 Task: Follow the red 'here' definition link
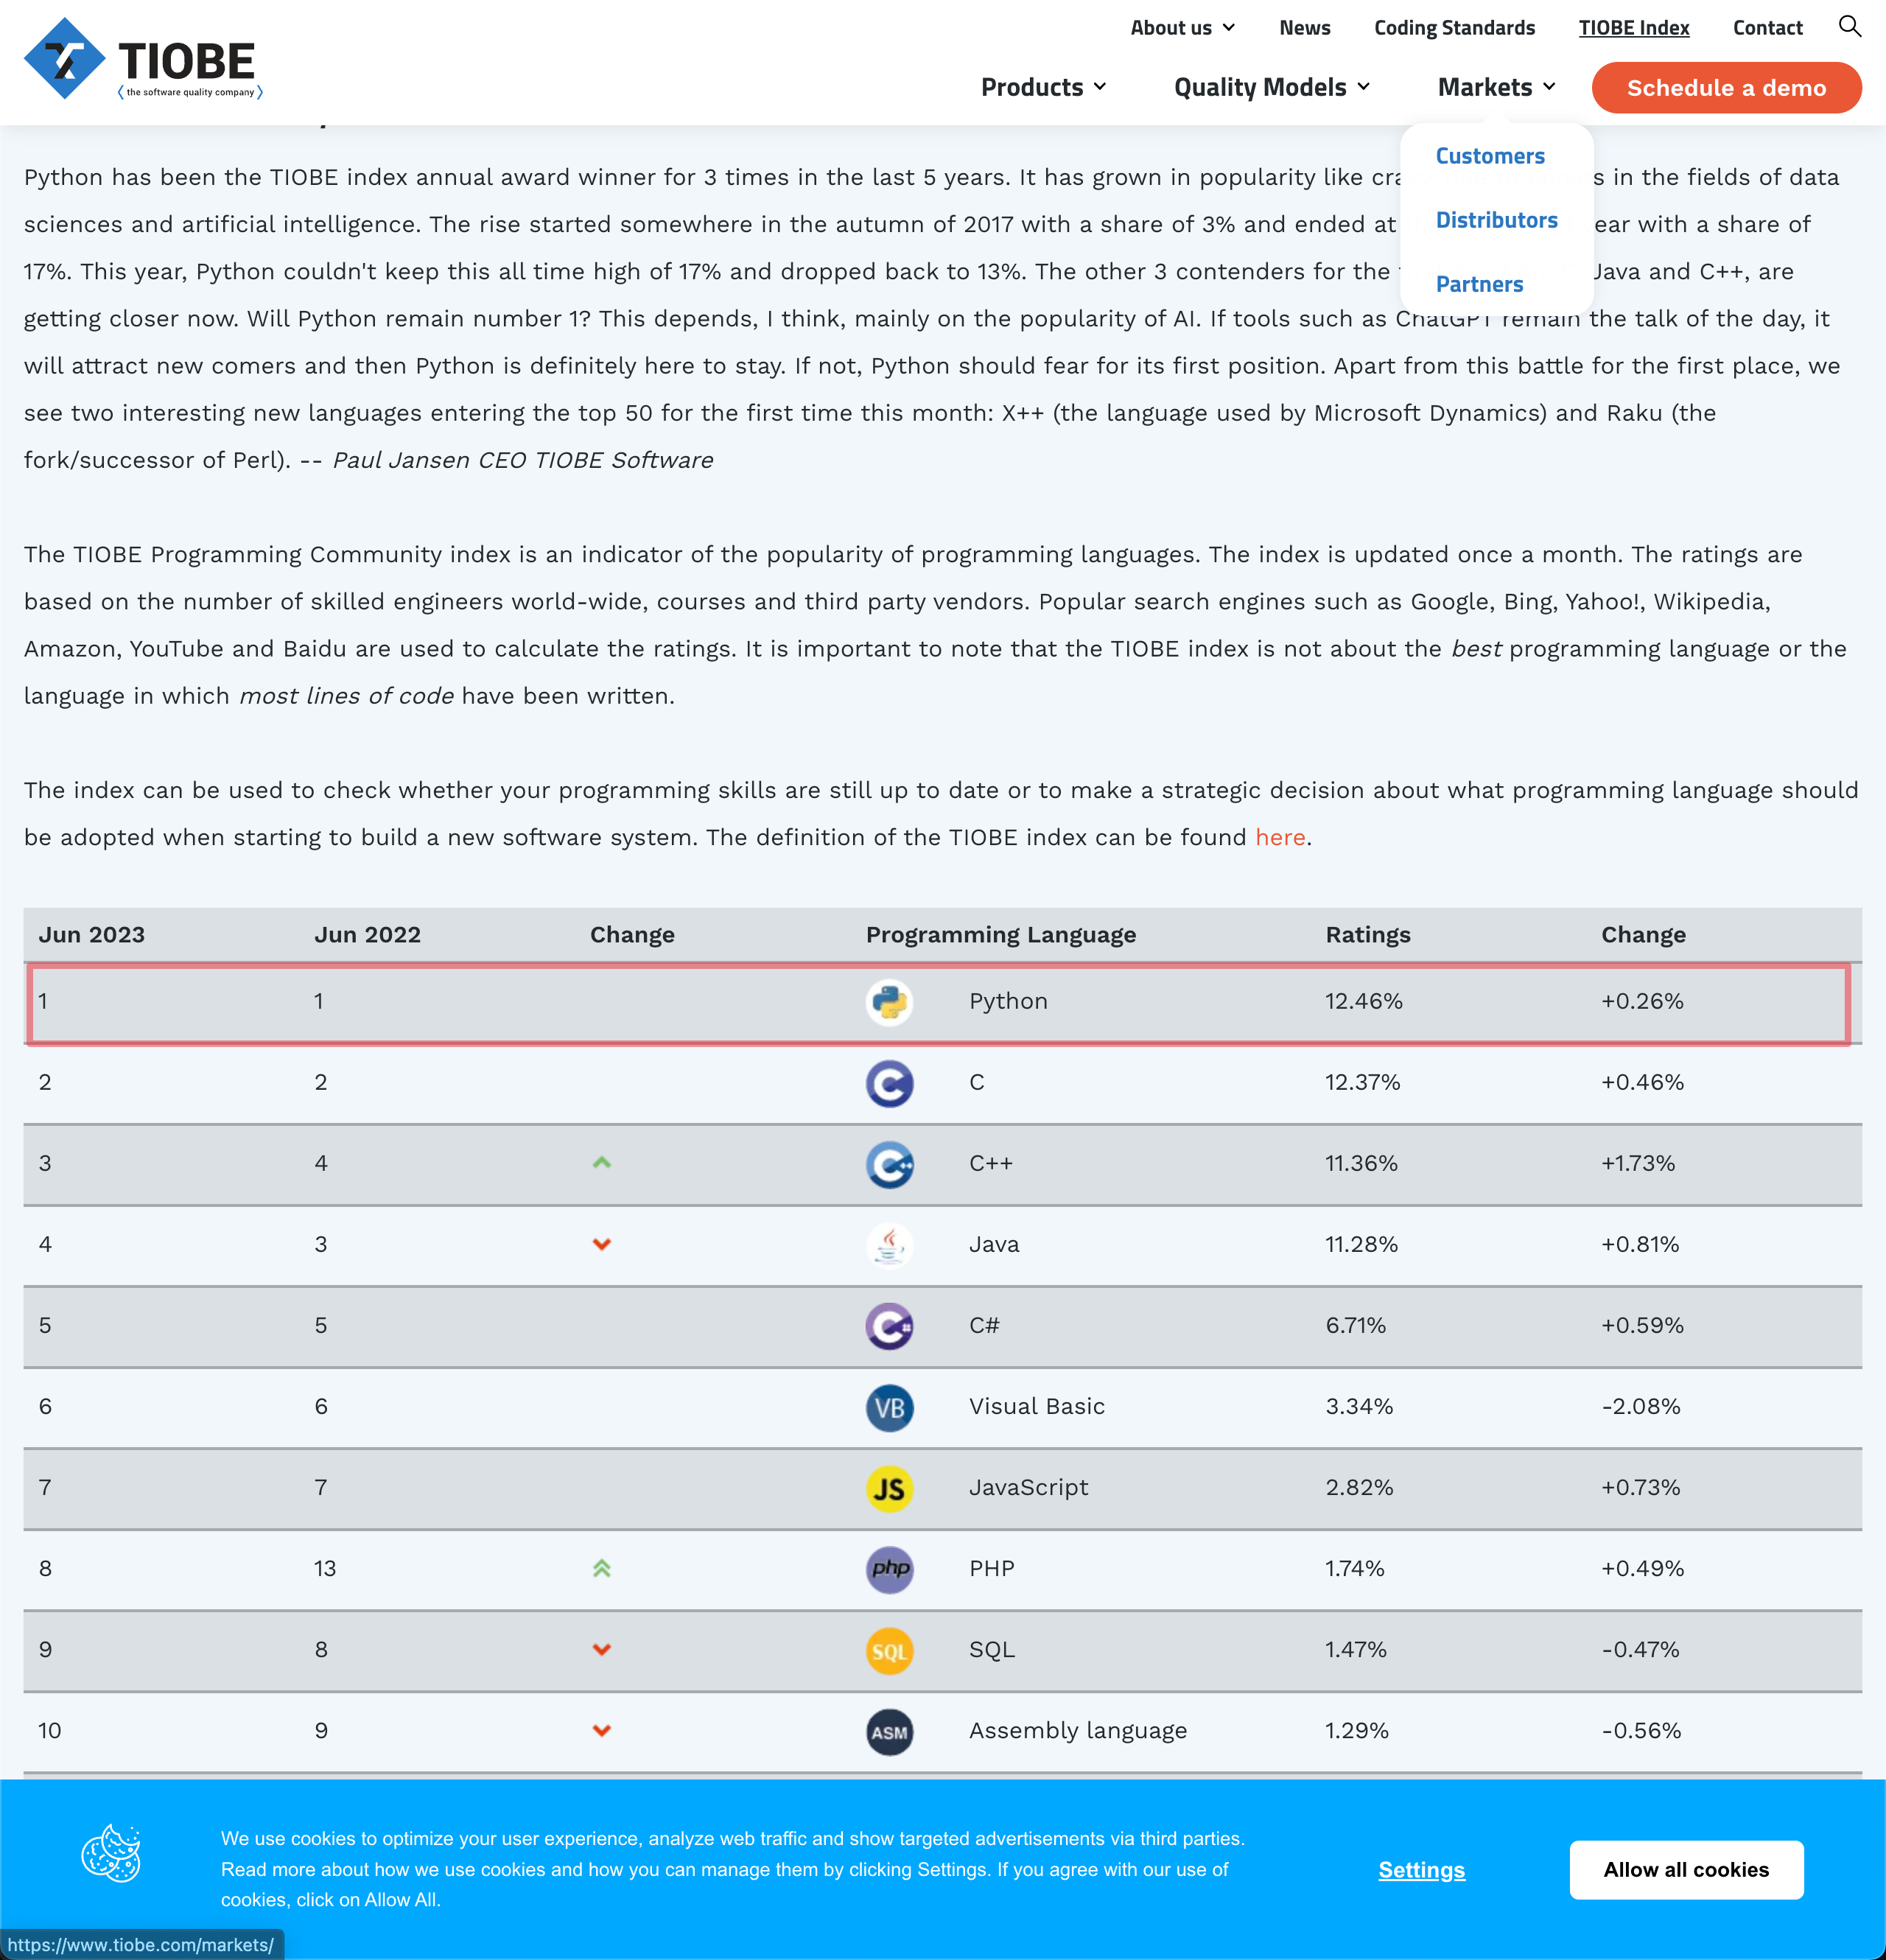1280,838
